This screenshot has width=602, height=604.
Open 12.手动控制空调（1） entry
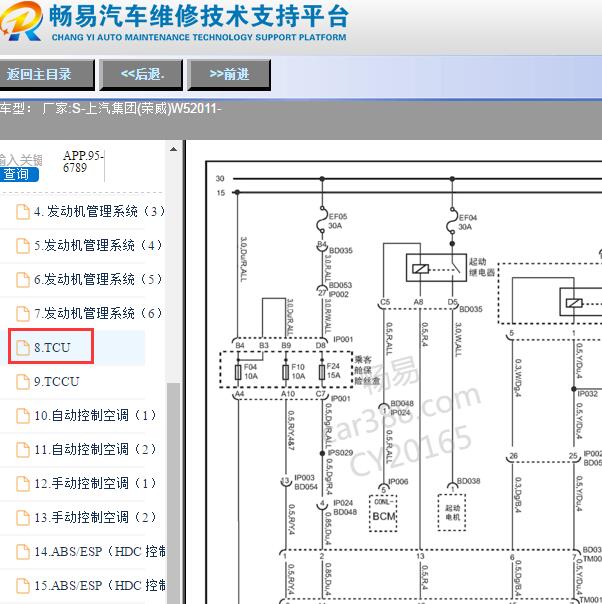click(95, 483)
